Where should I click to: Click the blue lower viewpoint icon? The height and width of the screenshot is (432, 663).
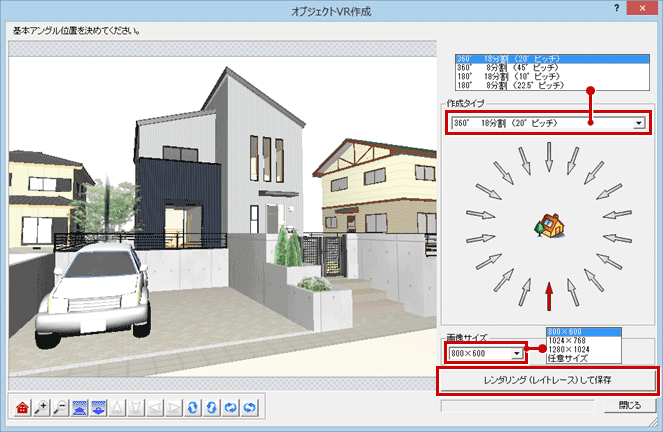click(x=98, y=407)
